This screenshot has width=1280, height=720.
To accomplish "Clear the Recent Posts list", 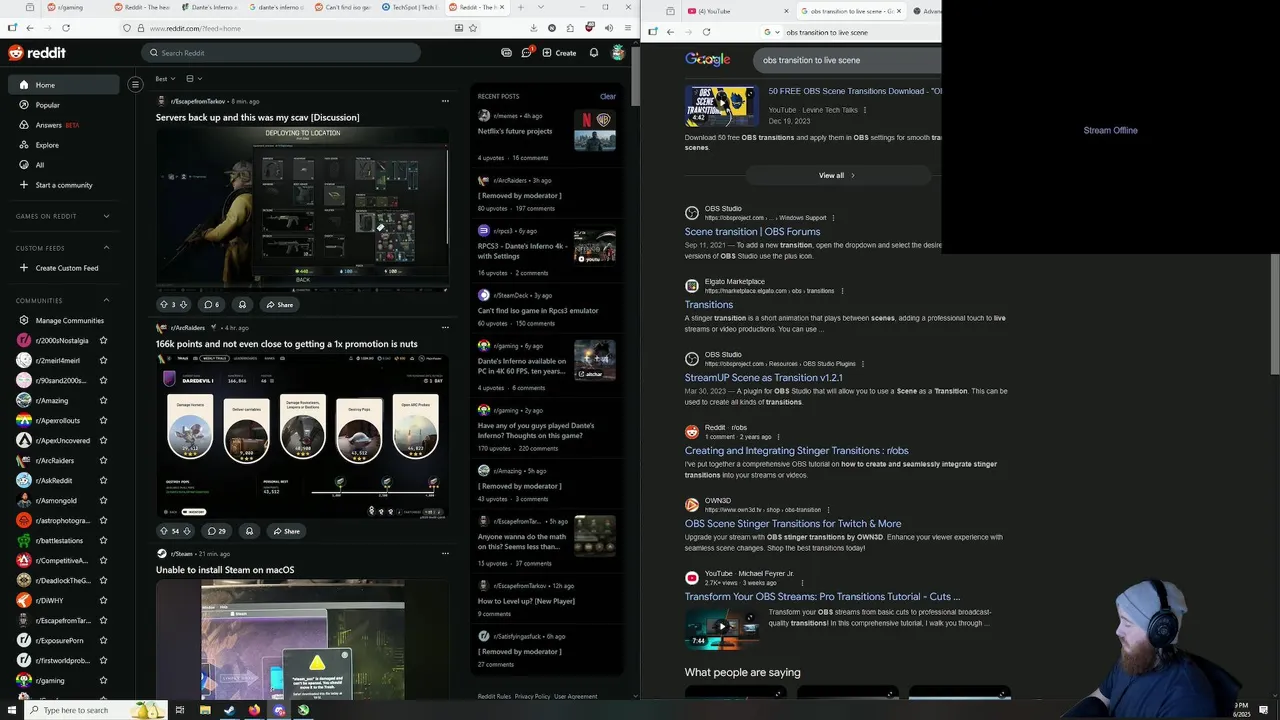I will (x=608, y=96).
